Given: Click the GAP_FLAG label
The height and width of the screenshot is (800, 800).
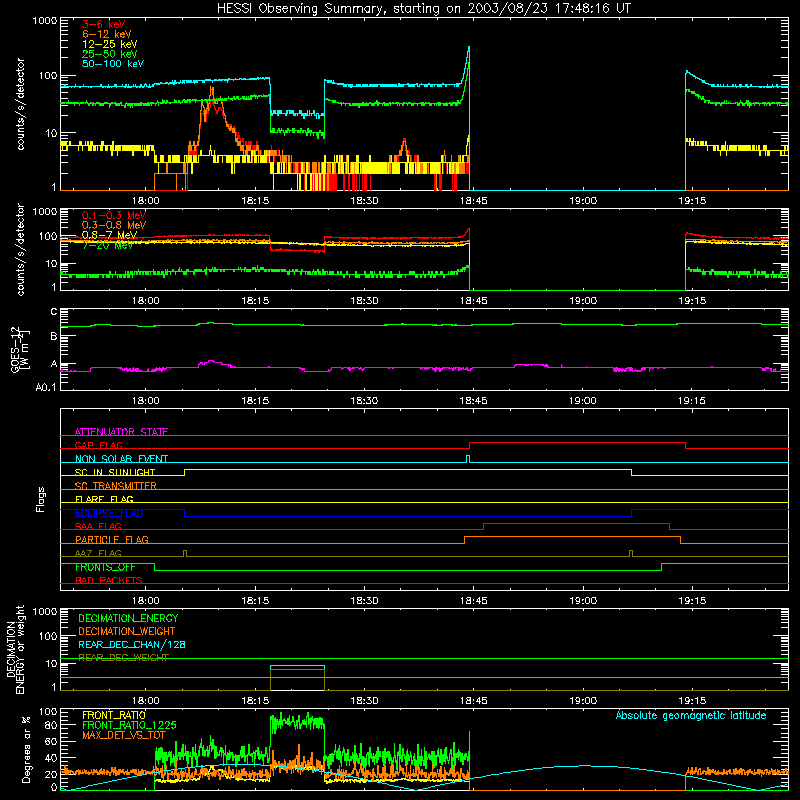Looking at the screenshot, I should 98,445.
